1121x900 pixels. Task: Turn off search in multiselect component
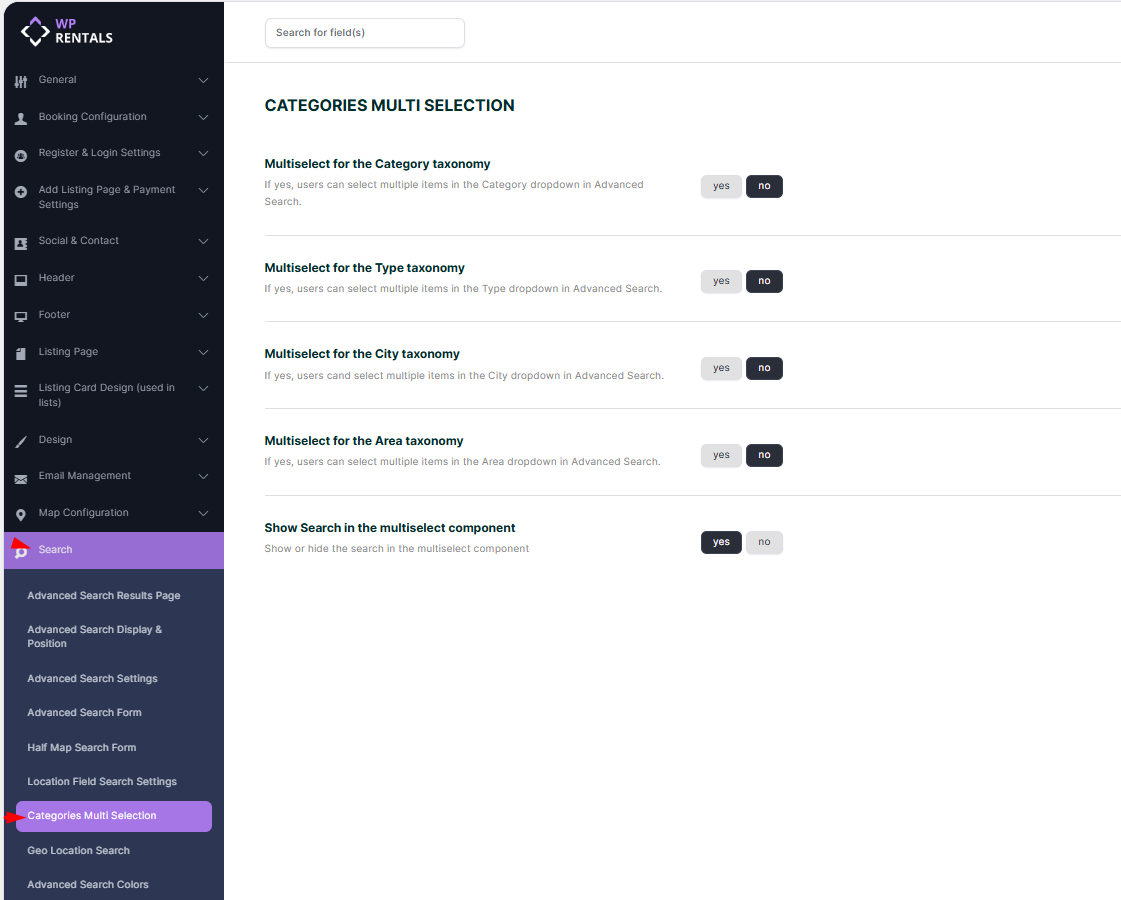coord(764,543)
